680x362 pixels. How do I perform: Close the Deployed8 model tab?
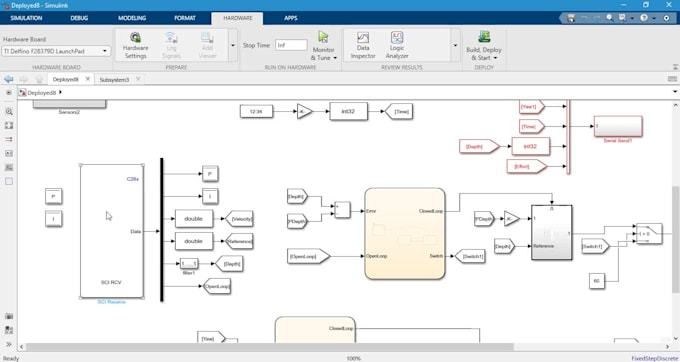click(88, 79)
